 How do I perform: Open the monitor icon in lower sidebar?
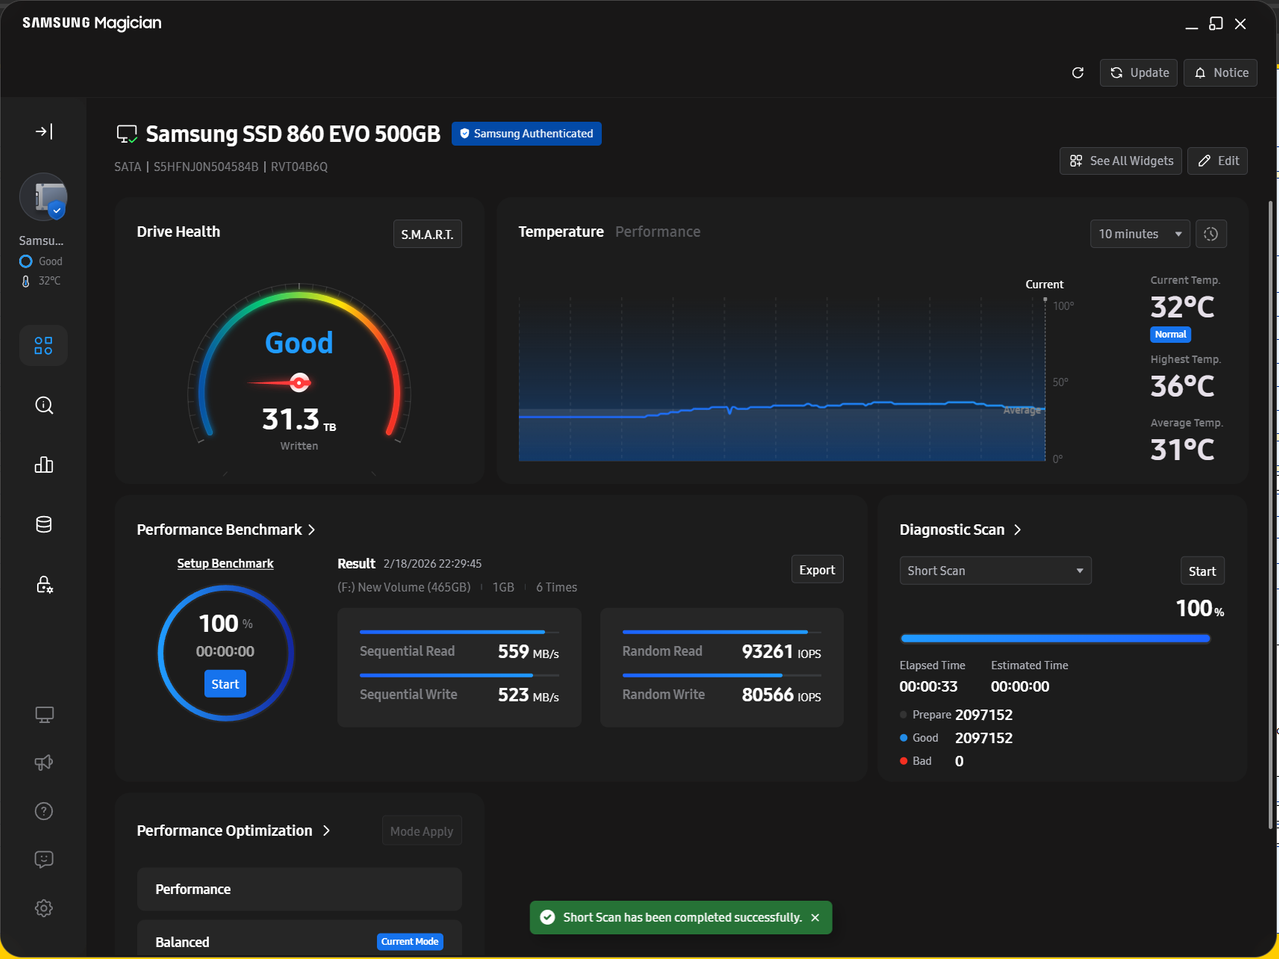tap(44, 715)
